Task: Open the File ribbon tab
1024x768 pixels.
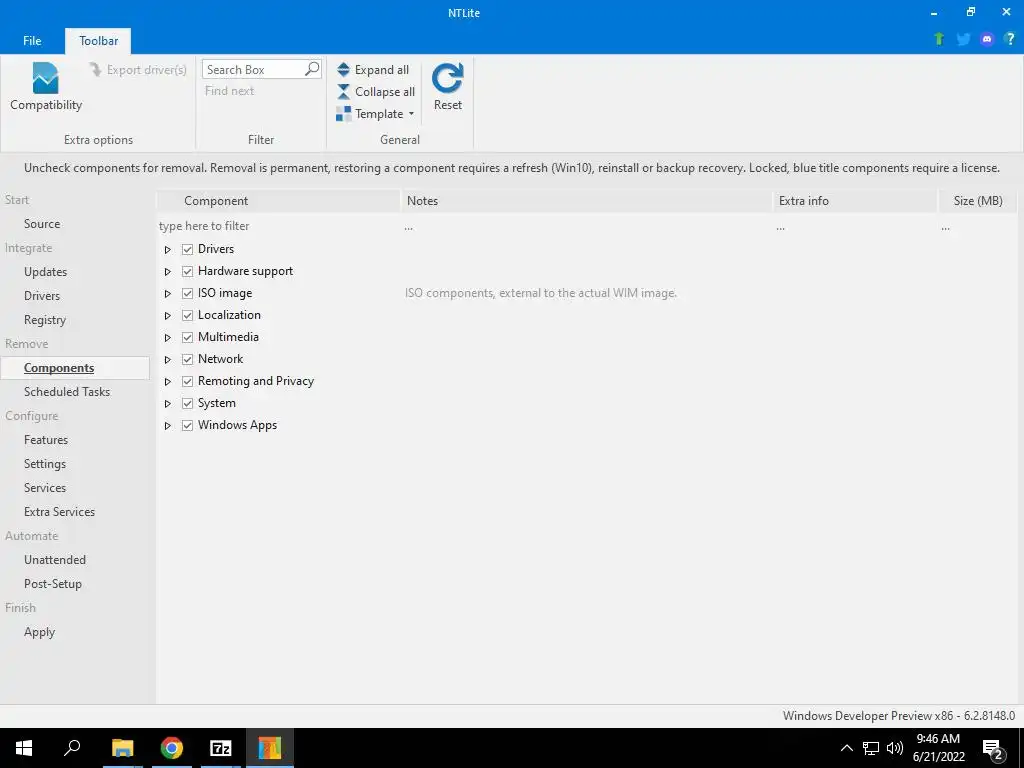Action: (x=32, y=40)
